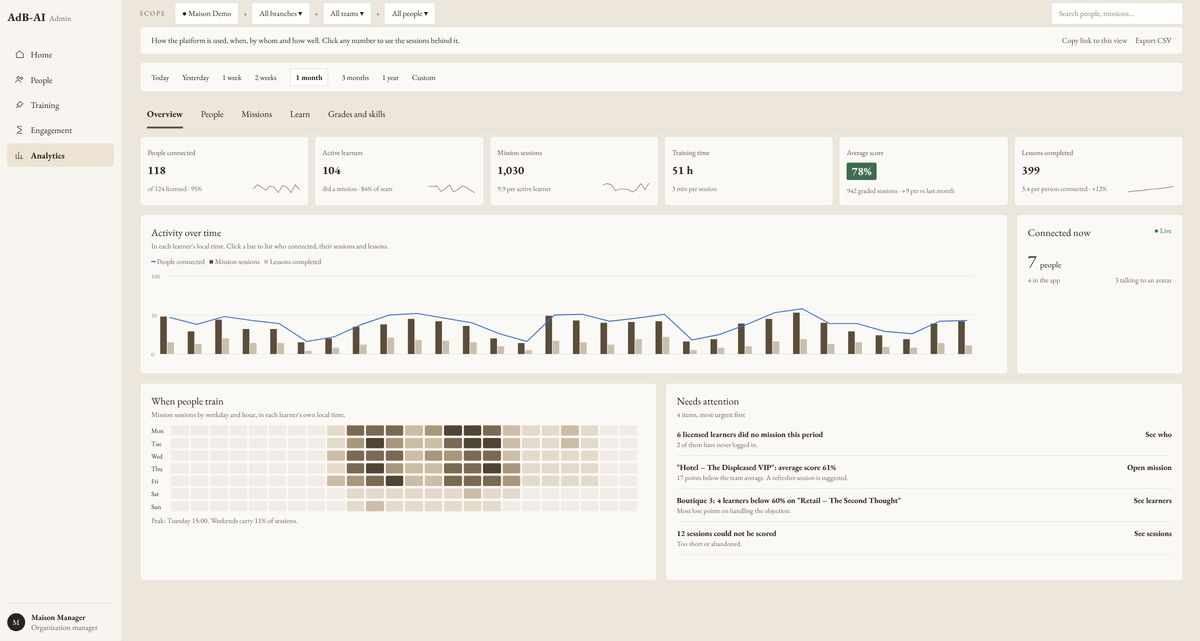Screen dimensions: 1200x641
Task: Switch to the Overview tab
Action: point(165,114)
